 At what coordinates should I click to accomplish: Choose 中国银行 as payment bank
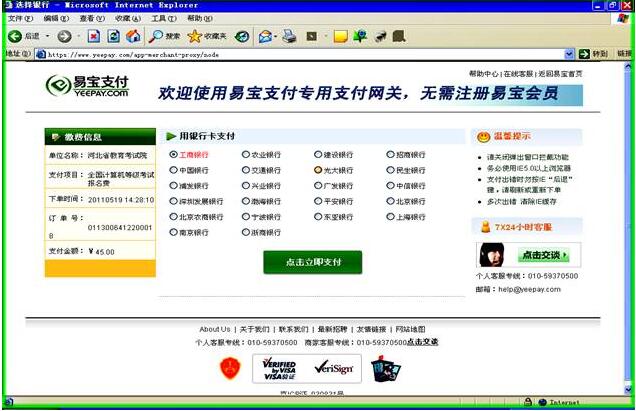coord(174,170)
